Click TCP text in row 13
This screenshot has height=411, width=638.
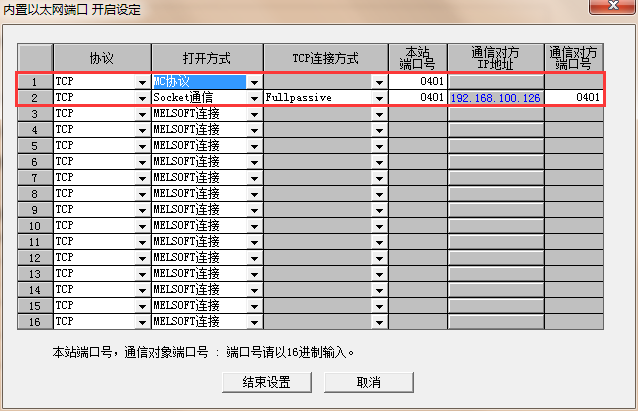point(65,273)
